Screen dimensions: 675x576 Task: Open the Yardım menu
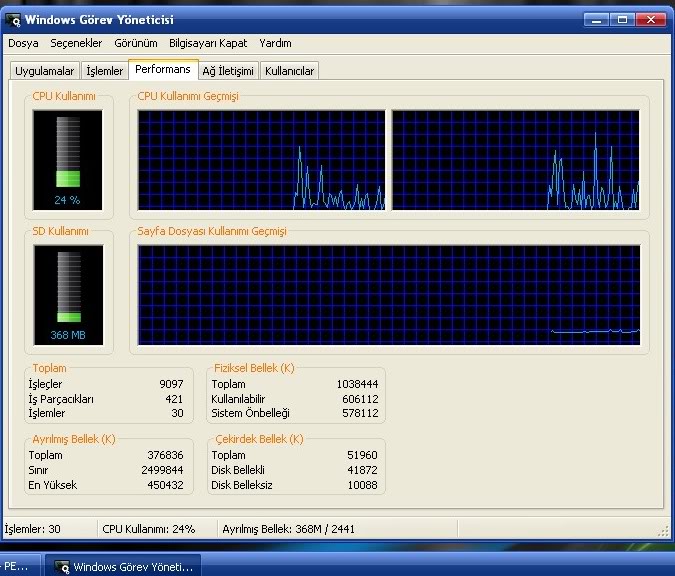tap(275, 43)
